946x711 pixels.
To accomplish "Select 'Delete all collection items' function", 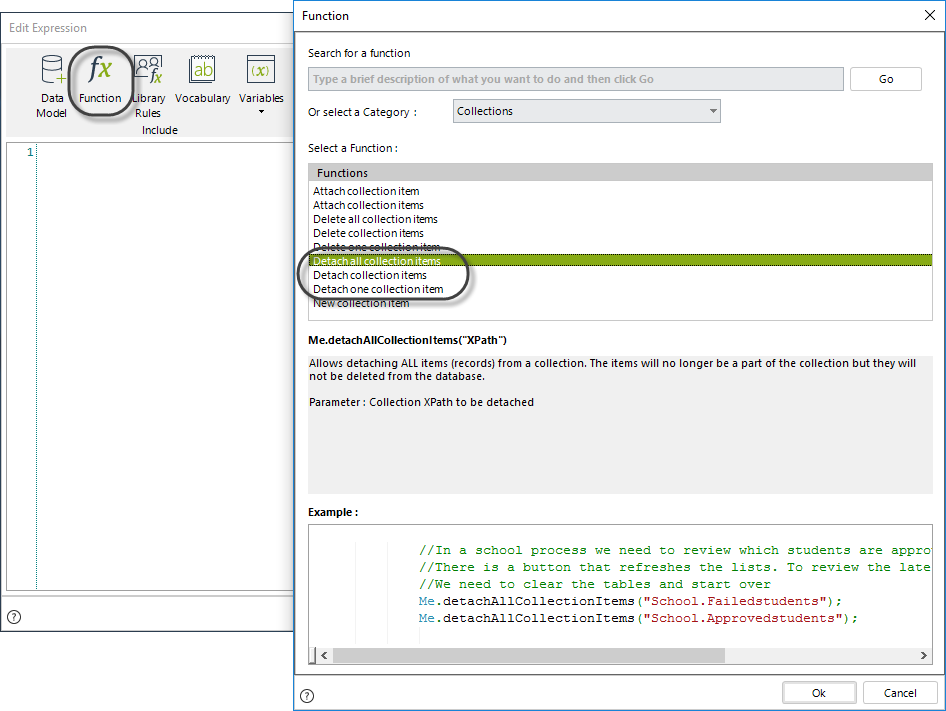I will coord(375,219).
